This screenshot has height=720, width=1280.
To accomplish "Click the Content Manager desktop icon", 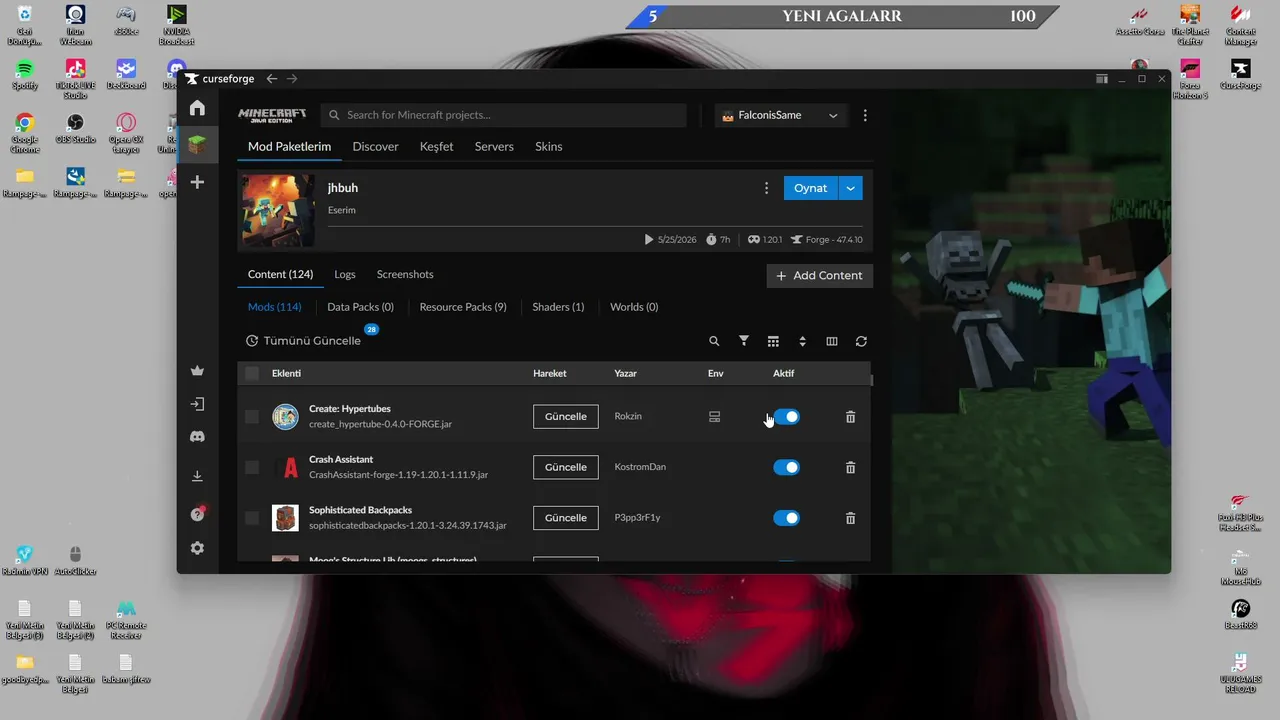I will [x=1241, y=15].
